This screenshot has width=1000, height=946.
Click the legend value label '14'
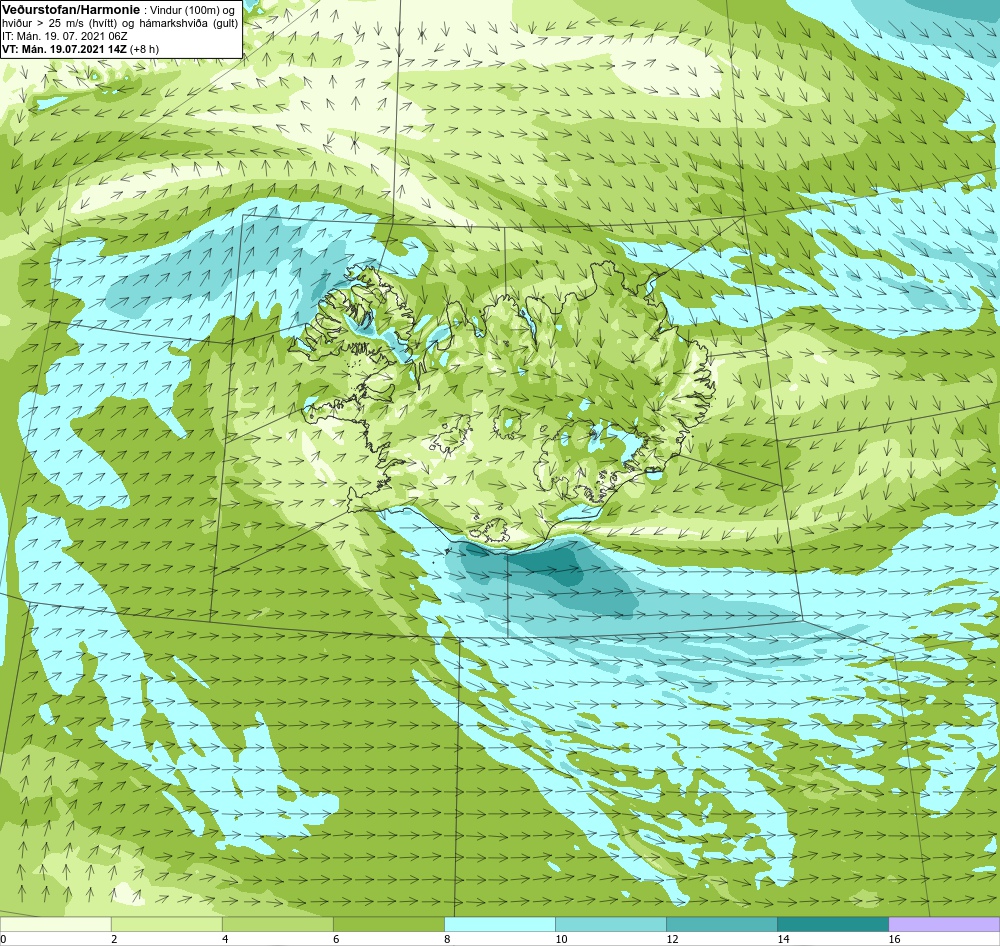[783, 939]
